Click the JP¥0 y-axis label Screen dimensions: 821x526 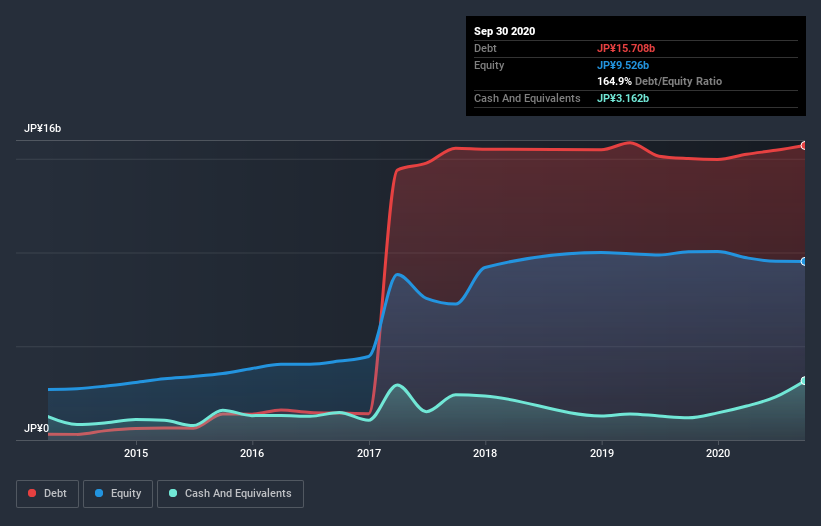36,428
